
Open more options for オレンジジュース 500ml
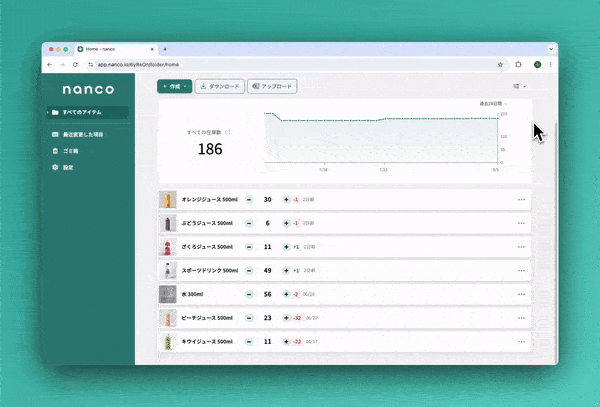click(x=521, y=199)
